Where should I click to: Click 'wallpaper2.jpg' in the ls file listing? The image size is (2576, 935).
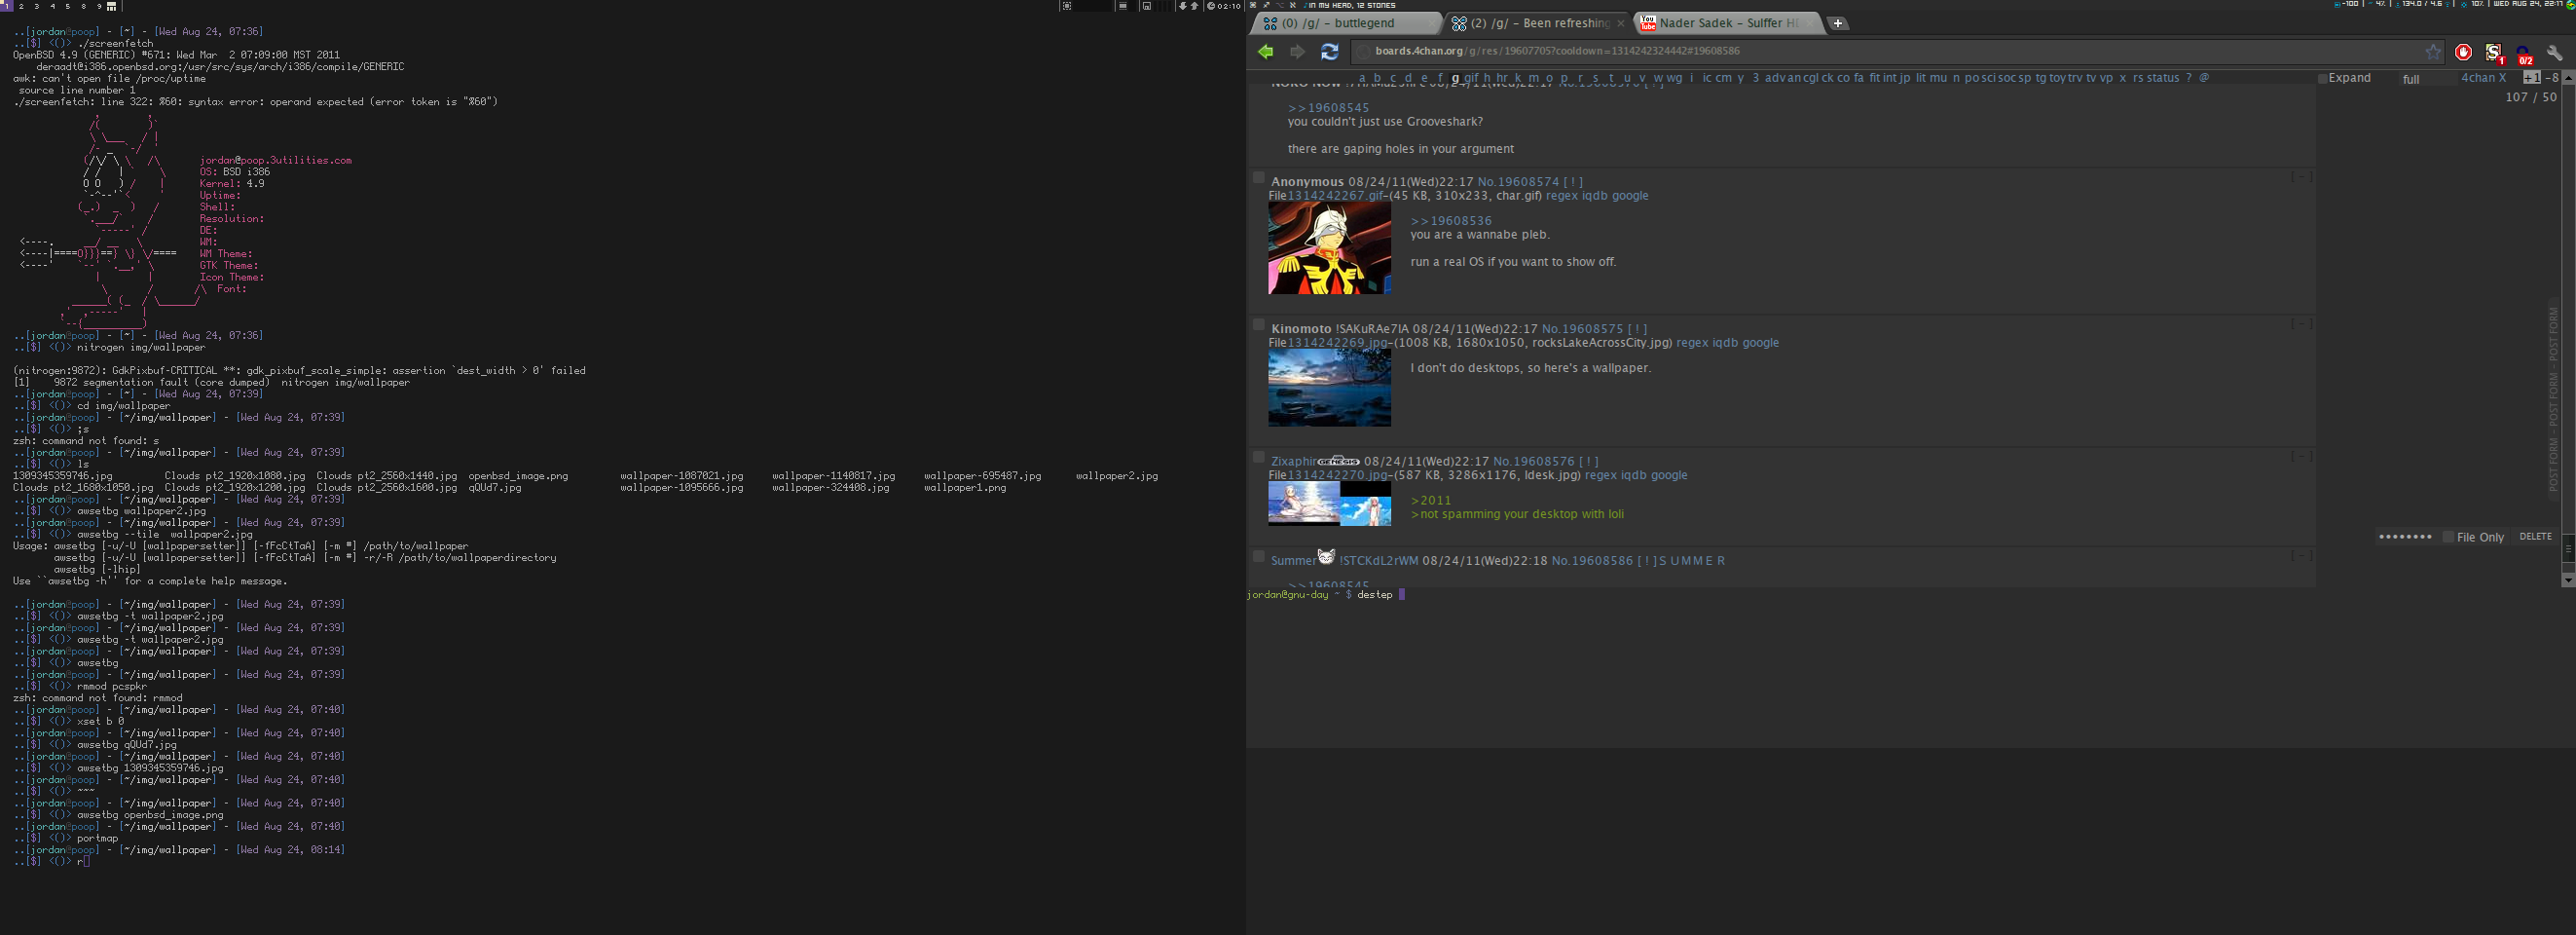tap(1116, 476)
